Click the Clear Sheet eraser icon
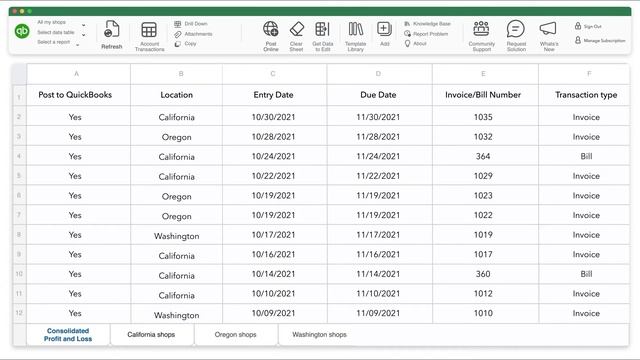 (x=297, y=29)
